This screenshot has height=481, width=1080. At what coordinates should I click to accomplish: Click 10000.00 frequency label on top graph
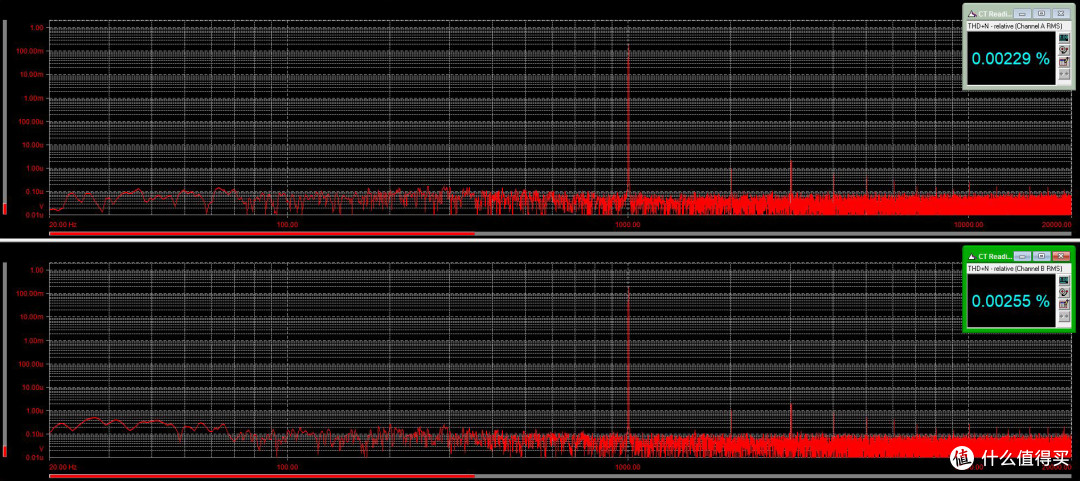[968, 225]
